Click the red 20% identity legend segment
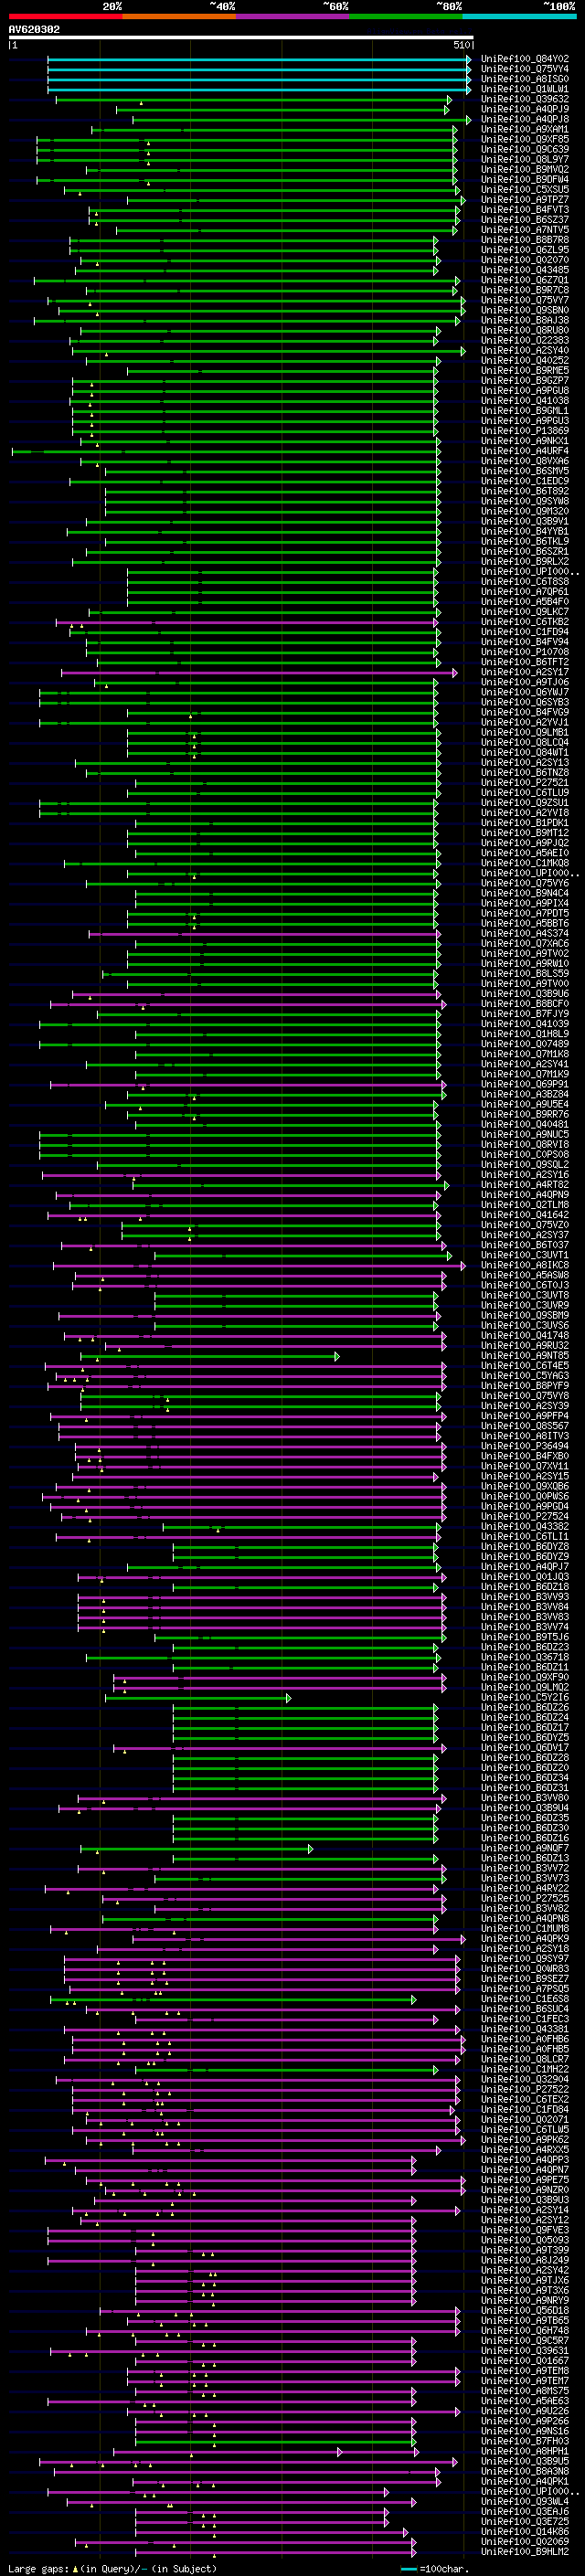 pyautogui.click(x=65, y=16)
